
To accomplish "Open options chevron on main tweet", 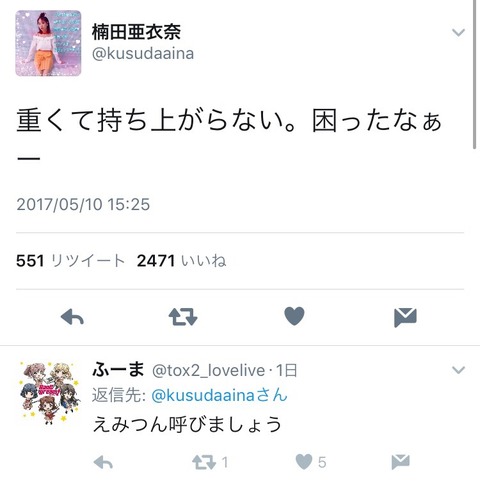I will tap(458, 32).
